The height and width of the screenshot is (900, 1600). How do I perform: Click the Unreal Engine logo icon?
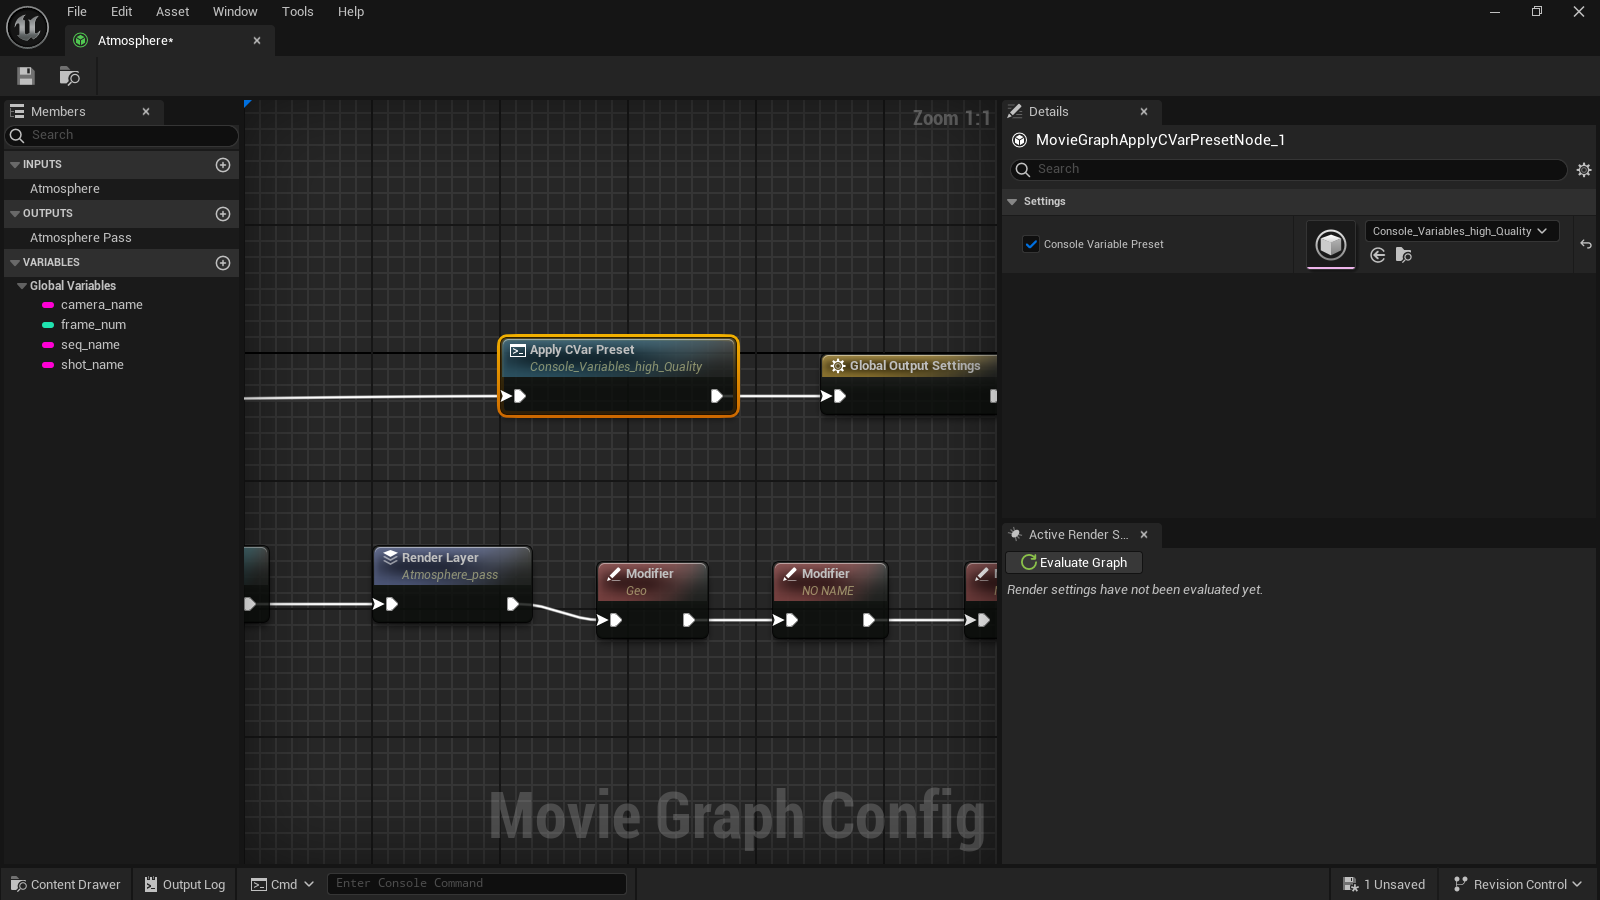(x=27, y=27)
